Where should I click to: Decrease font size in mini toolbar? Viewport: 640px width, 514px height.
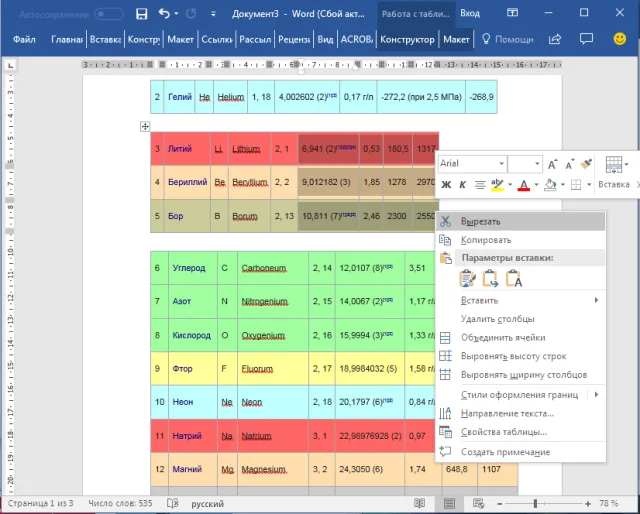[569, 164]
